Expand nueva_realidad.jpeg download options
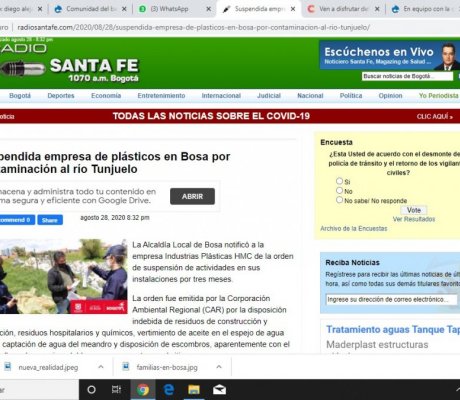The height and width of the screenshot is (400, 460). coord(101,367)
